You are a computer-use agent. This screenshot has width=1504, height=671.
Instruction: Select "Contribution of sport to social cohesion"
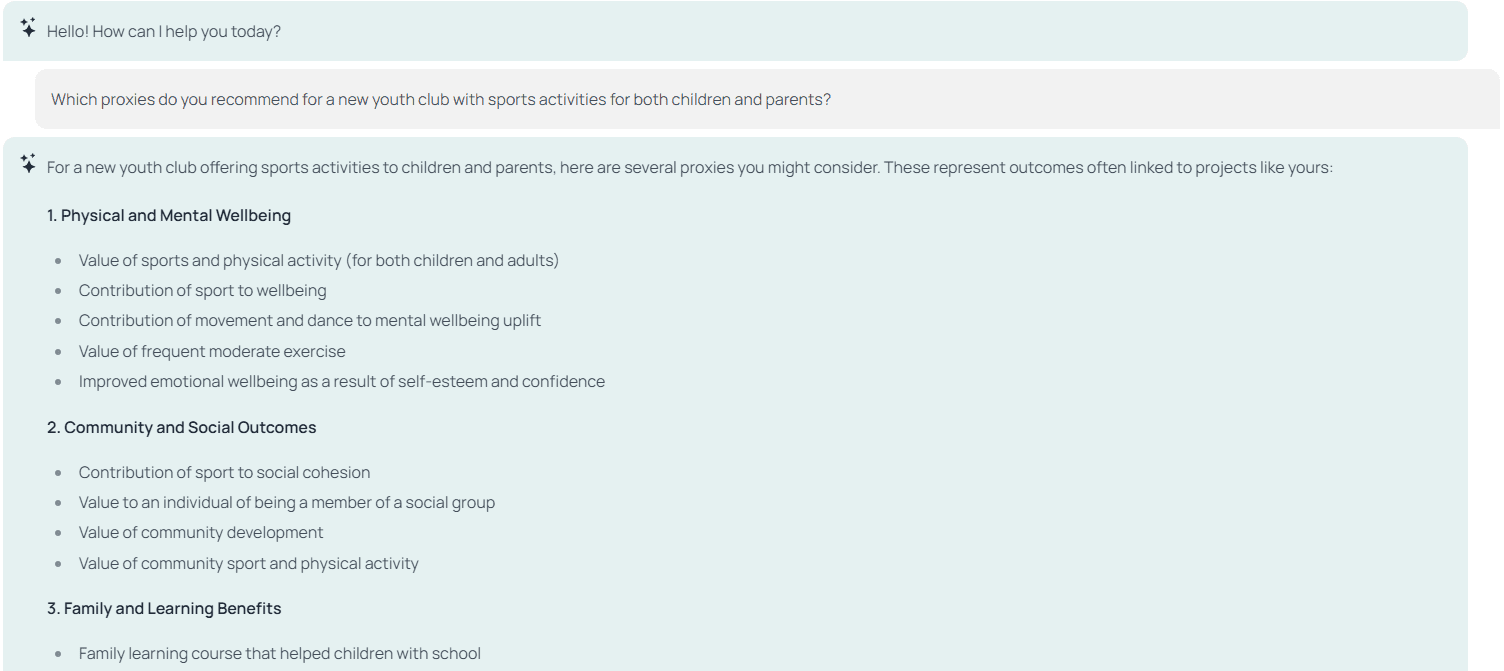pos(224,473)
